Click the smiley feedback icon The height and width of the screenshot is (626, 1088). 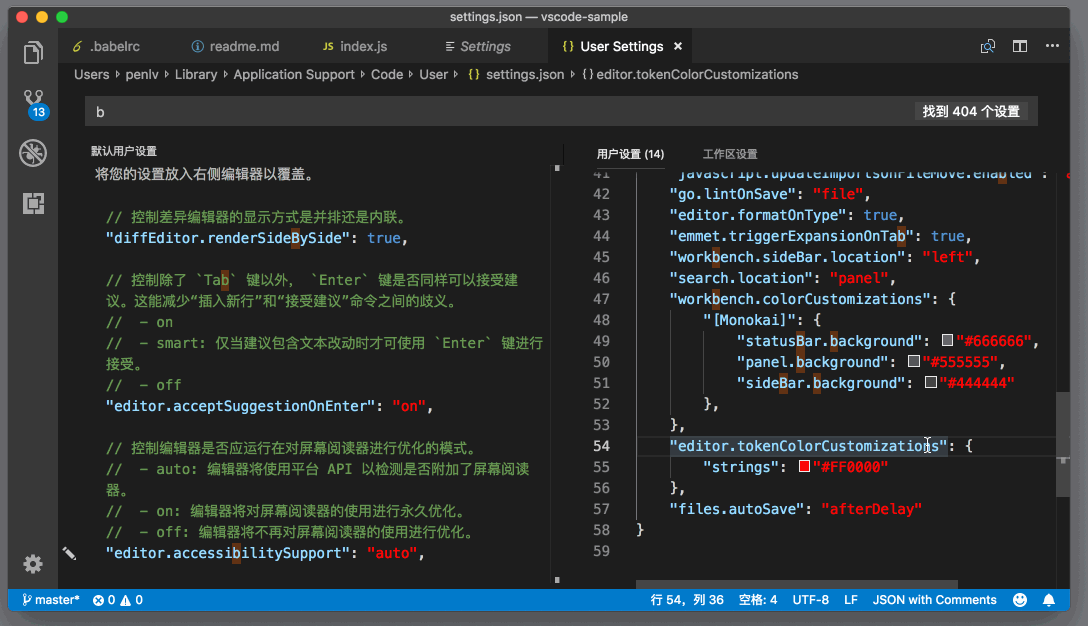pyautogui.click(x=1019, y=600)
